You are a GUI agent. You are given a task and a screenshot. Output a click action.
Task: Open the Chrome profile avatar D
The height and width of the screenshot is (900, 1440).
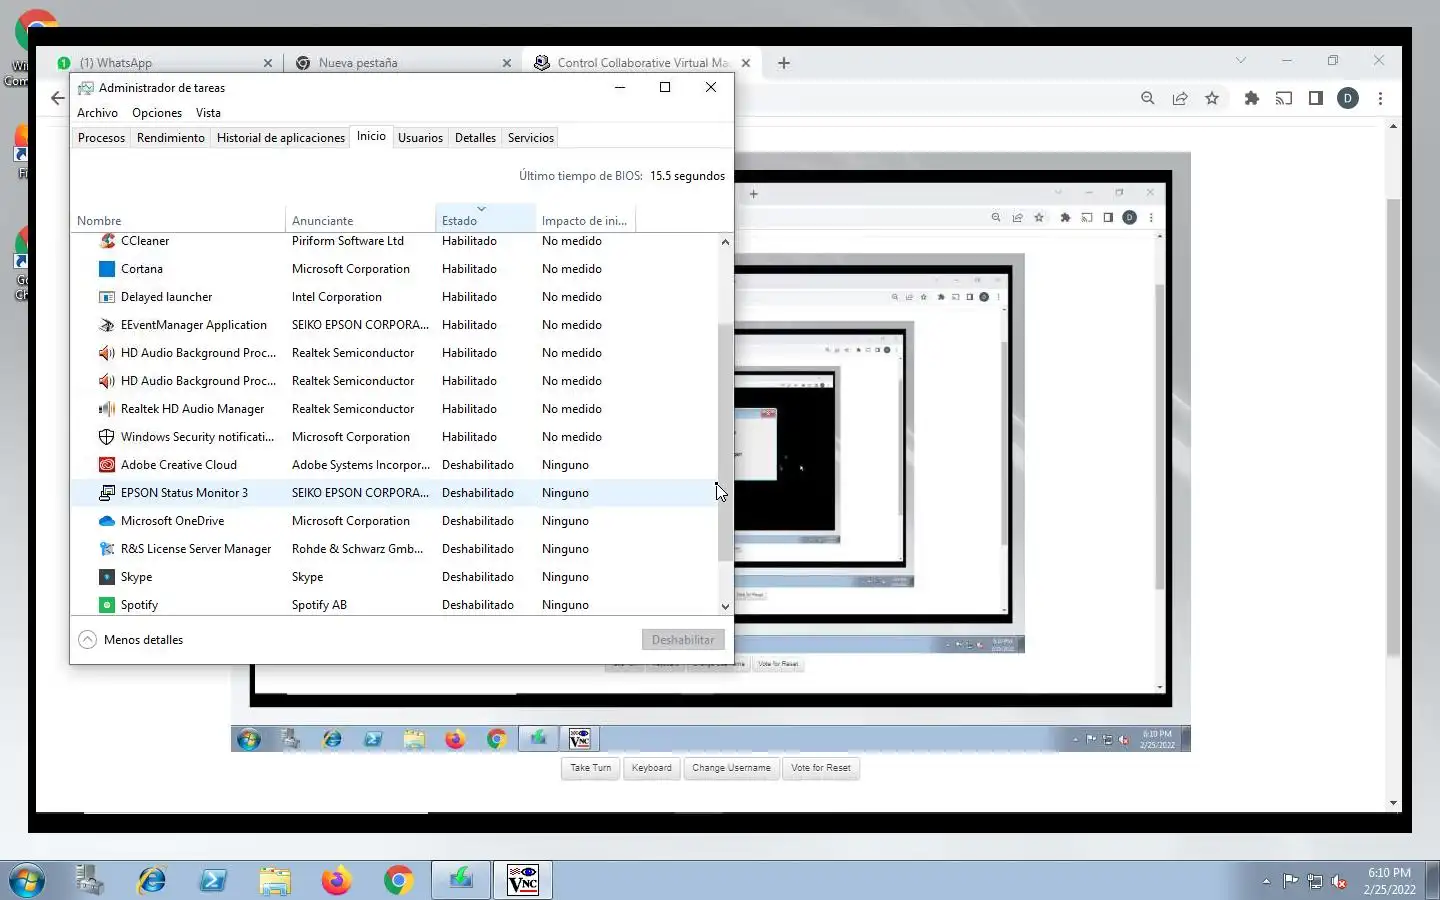(1348, 98)
